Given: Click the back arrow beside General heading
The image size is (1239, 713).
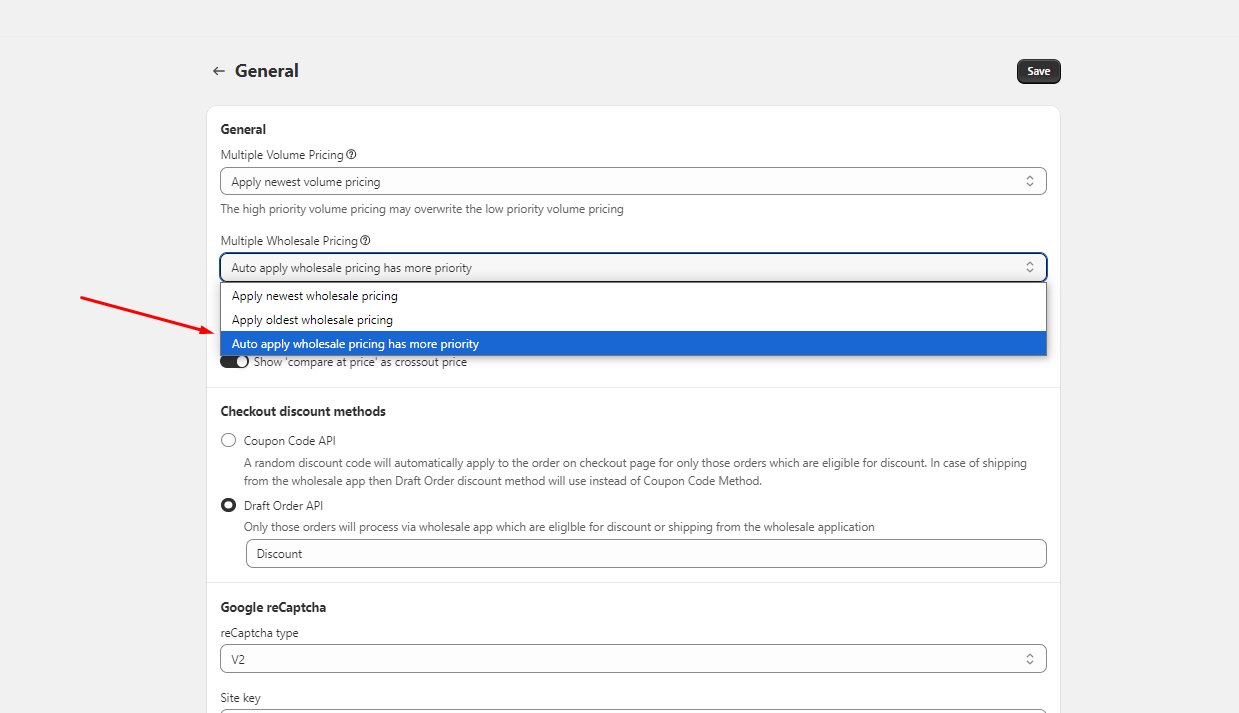Looking at the screenshot, I should point(218,71).
